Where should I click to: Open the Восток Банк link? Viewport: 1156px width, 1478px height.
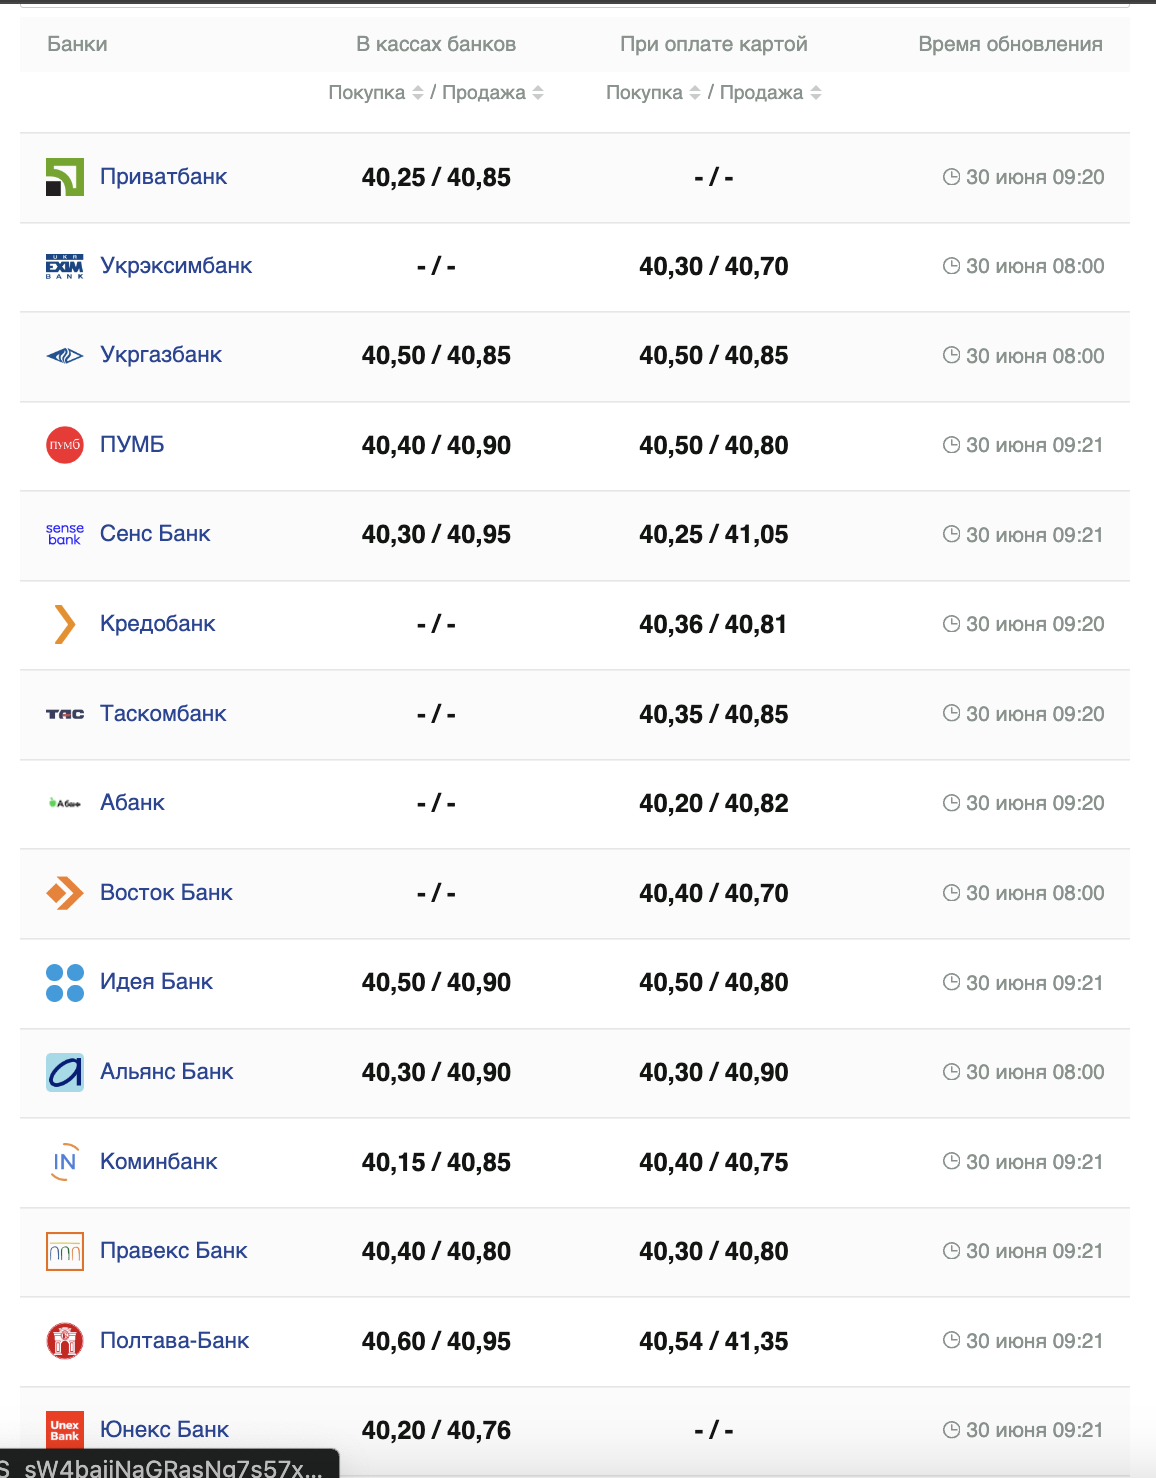(166, 893)
